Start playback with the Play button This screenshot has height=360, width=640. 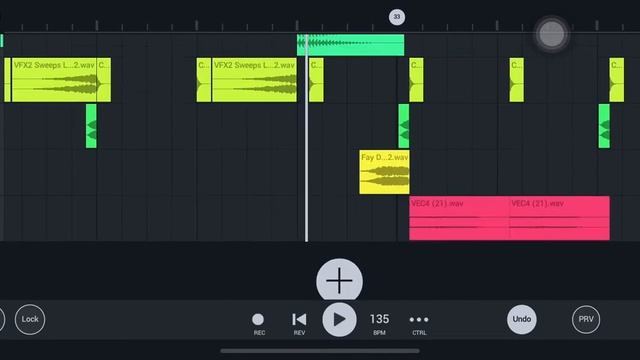point(339,320)
